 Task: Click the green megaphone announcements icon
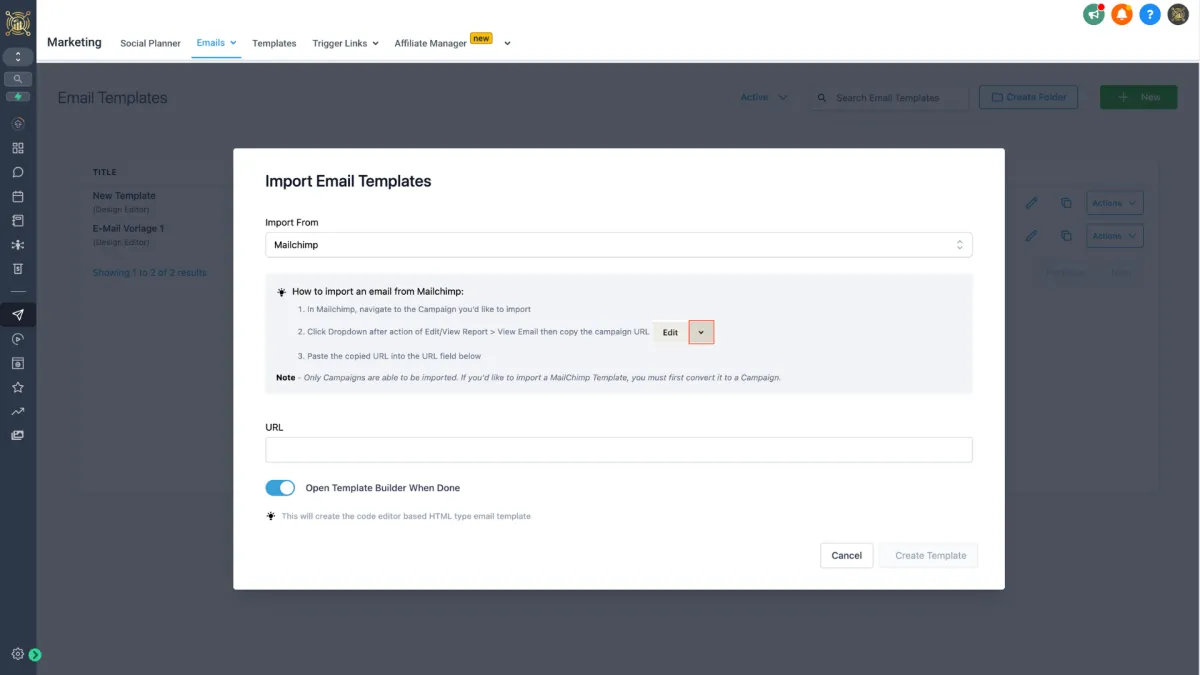(1093, 15)
